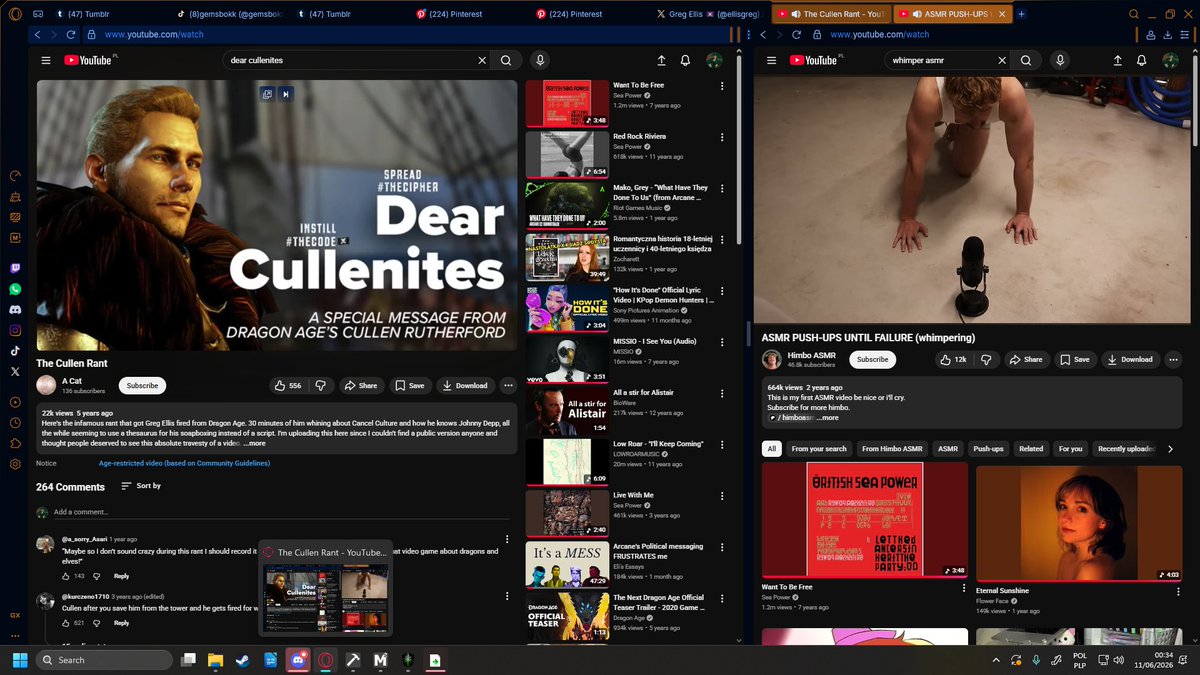Toggle Save on The Cullen Rant video
This screenshot has height=675, width=1200.
pyautogui.click(x=409, y=385)
